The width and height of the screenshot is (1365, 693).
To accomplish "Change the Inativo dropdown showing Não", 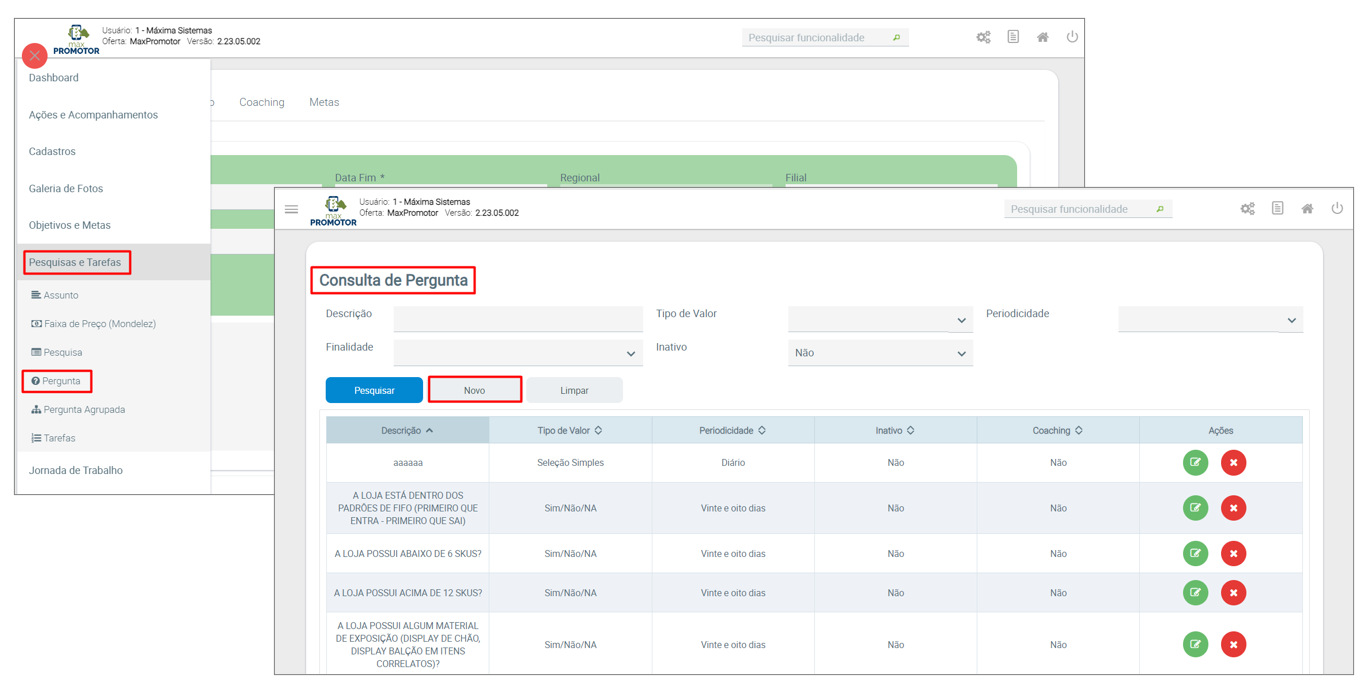I will coord(880,353).
